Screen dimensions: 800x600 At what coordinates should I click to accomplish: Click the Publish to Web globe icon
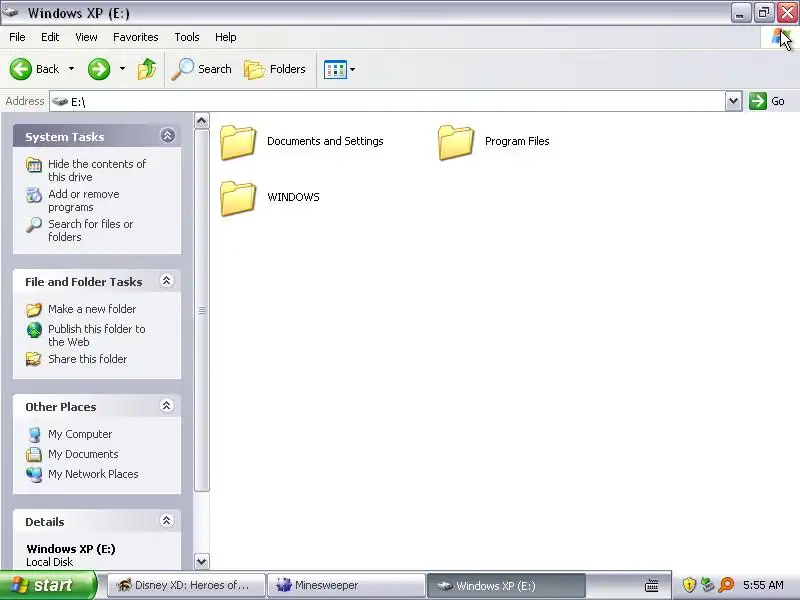(x=34, y=330)
